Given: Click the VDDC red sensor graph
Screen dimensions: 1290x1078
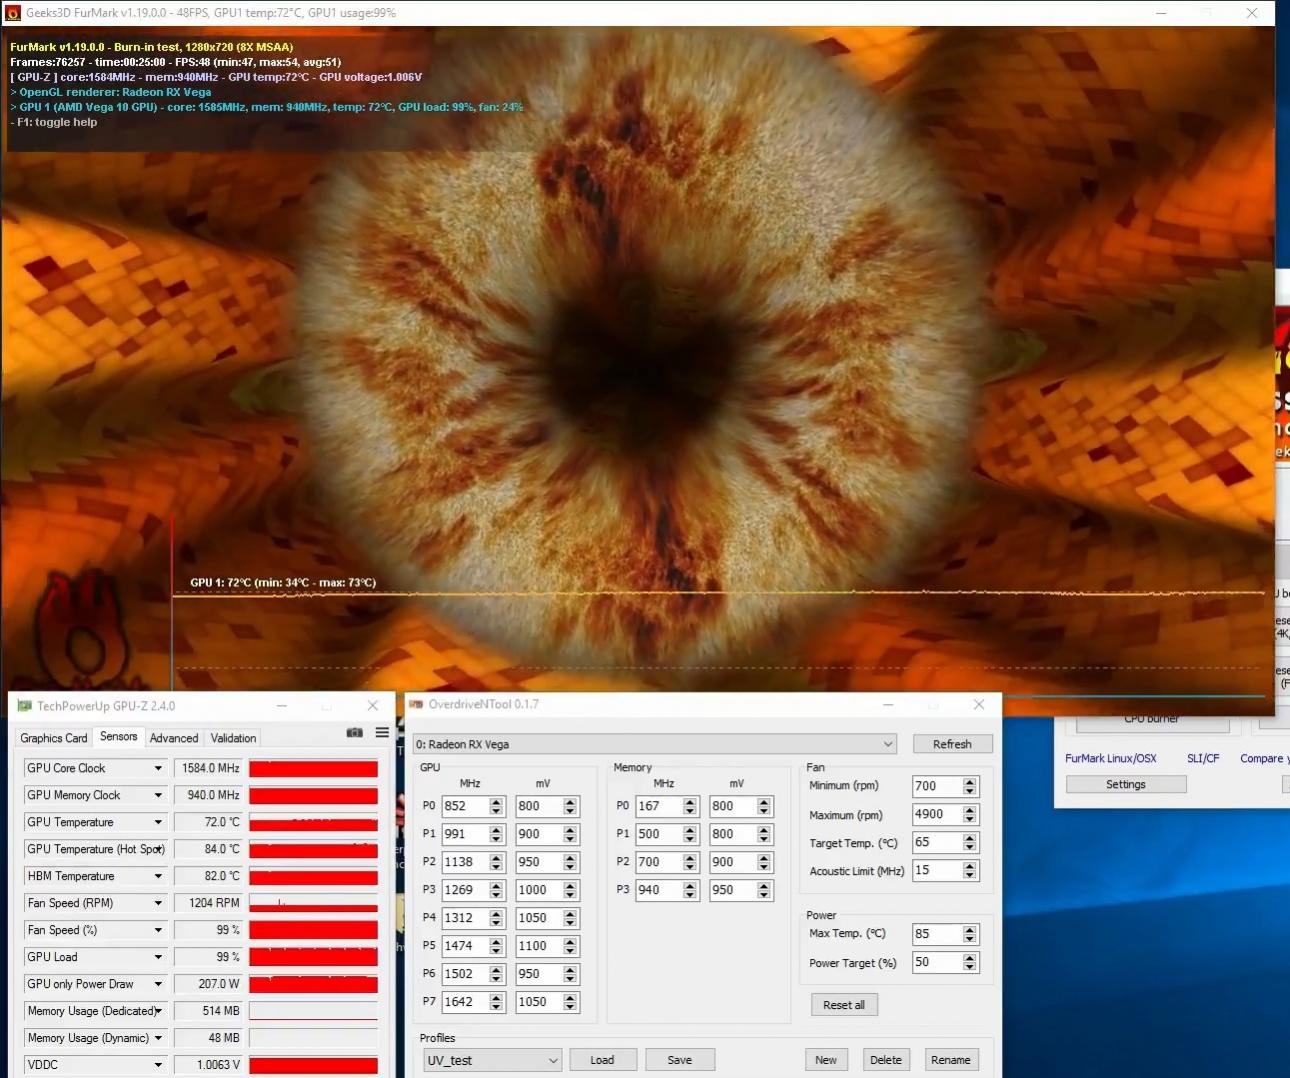Looking at the screenshot, I should (313, 1065).
